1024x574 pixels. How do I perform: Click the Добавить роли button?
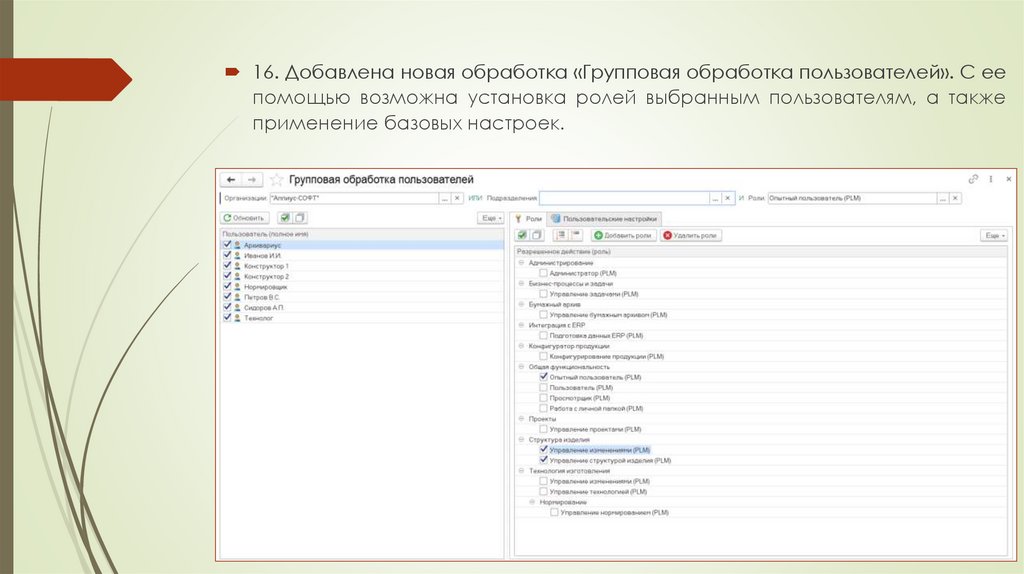click(x=624, y=235)
